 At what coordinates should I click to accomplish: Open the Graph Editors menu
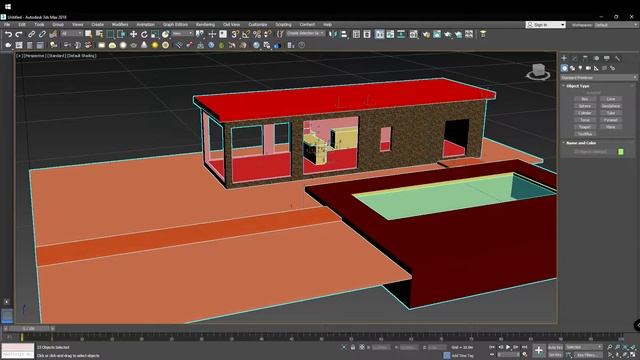pyautogui.click(x=175, y=25)
